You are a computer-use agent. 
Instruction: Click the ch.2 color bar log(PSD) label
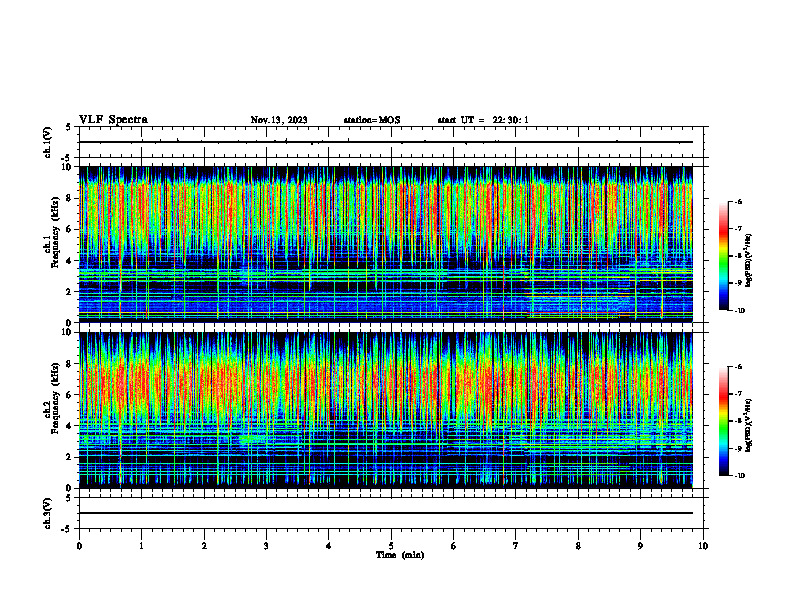coord(749,425)
